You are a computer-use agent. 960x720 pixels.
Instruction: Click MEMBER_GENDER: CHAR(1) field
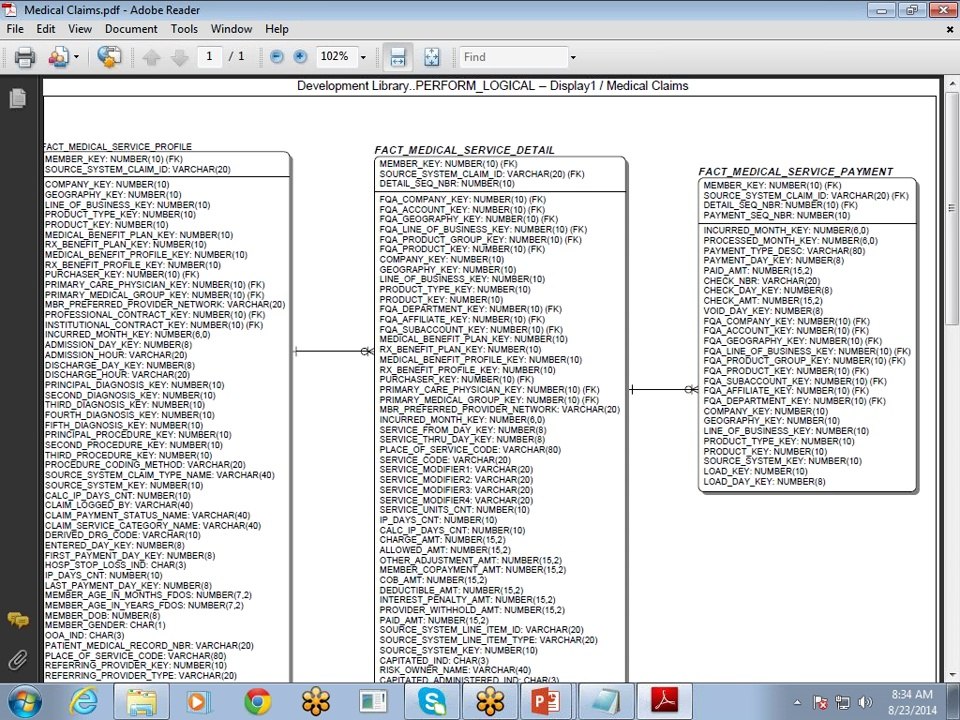(105, 625)
